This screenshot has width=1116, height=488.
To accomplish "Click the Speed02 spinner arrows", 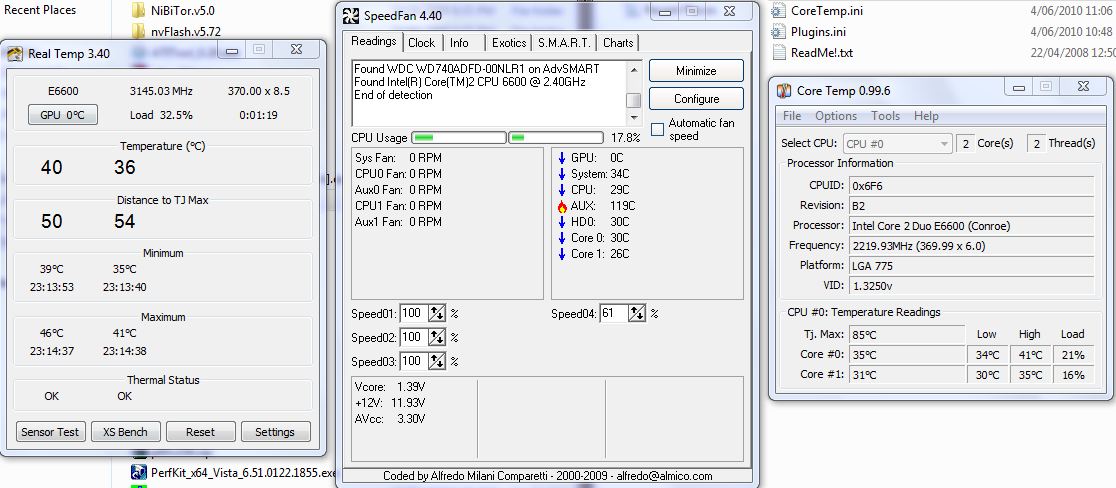I will point(437,337).
